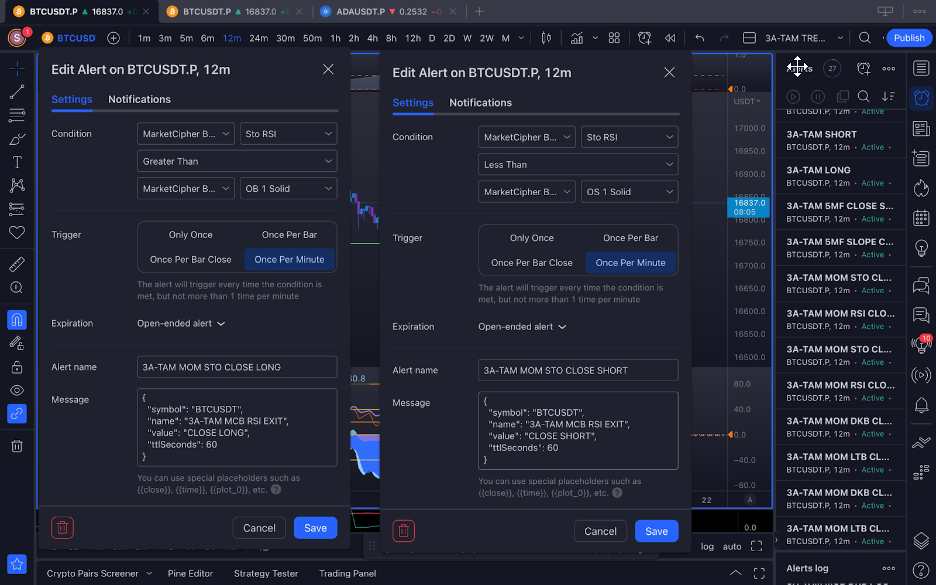Switch to Notifications tab in CLOSE SHORT dialog
Screen dimensions: 936x585
coord(481,103)
